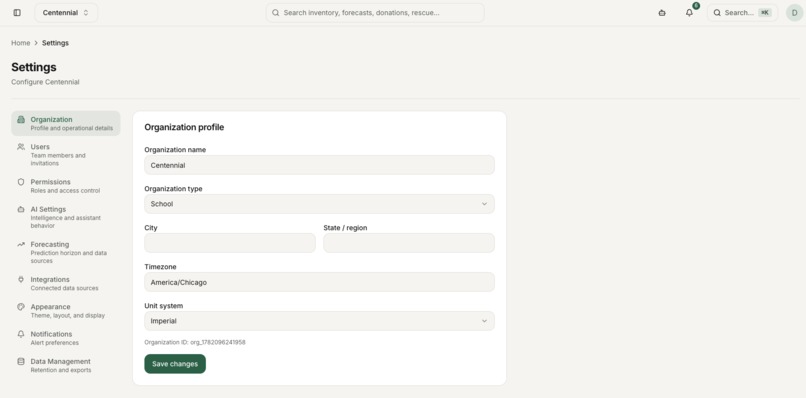The width and height of the screenshot is (806, 398).
Task: Click the Notifications bell sidebar icon
Action: pyautogui.click(x=21, y=334)
